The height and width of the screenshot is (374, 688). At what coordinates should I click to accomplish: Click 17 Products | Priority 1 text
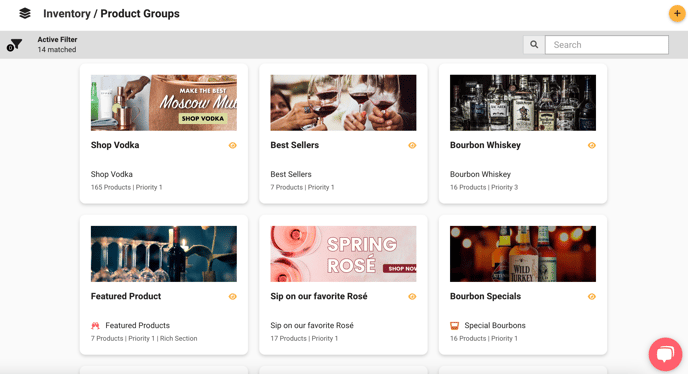[304, 338]
